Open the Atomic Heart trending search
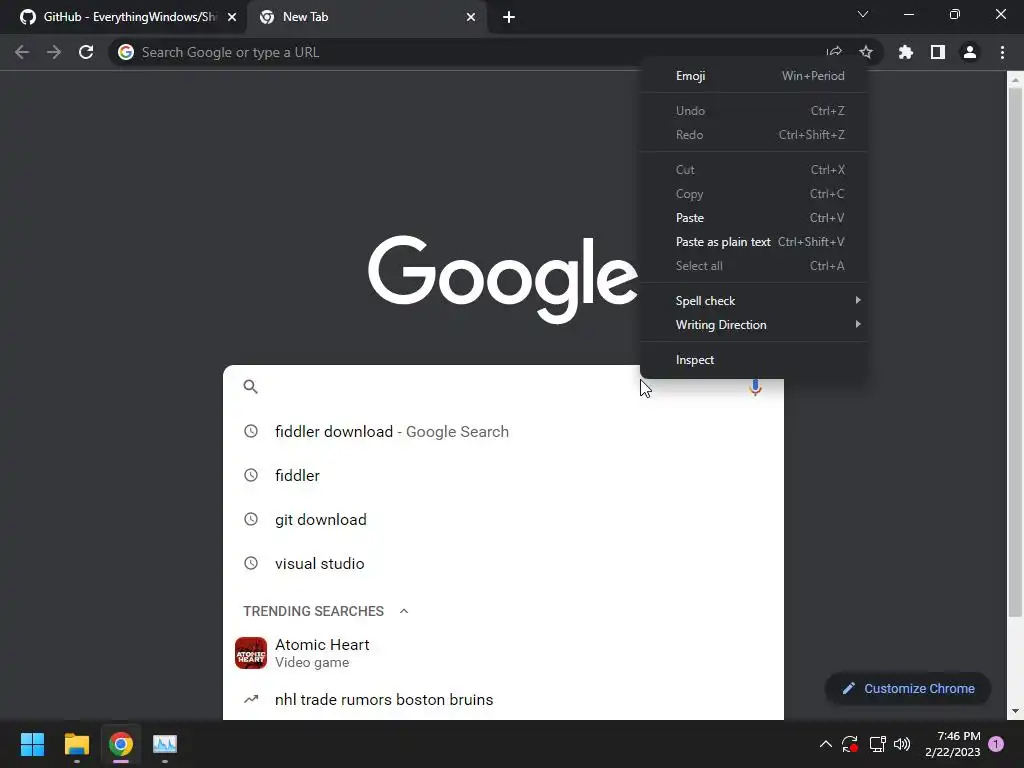Screen dimensions: 1024x768 click(x=503, y=653)
